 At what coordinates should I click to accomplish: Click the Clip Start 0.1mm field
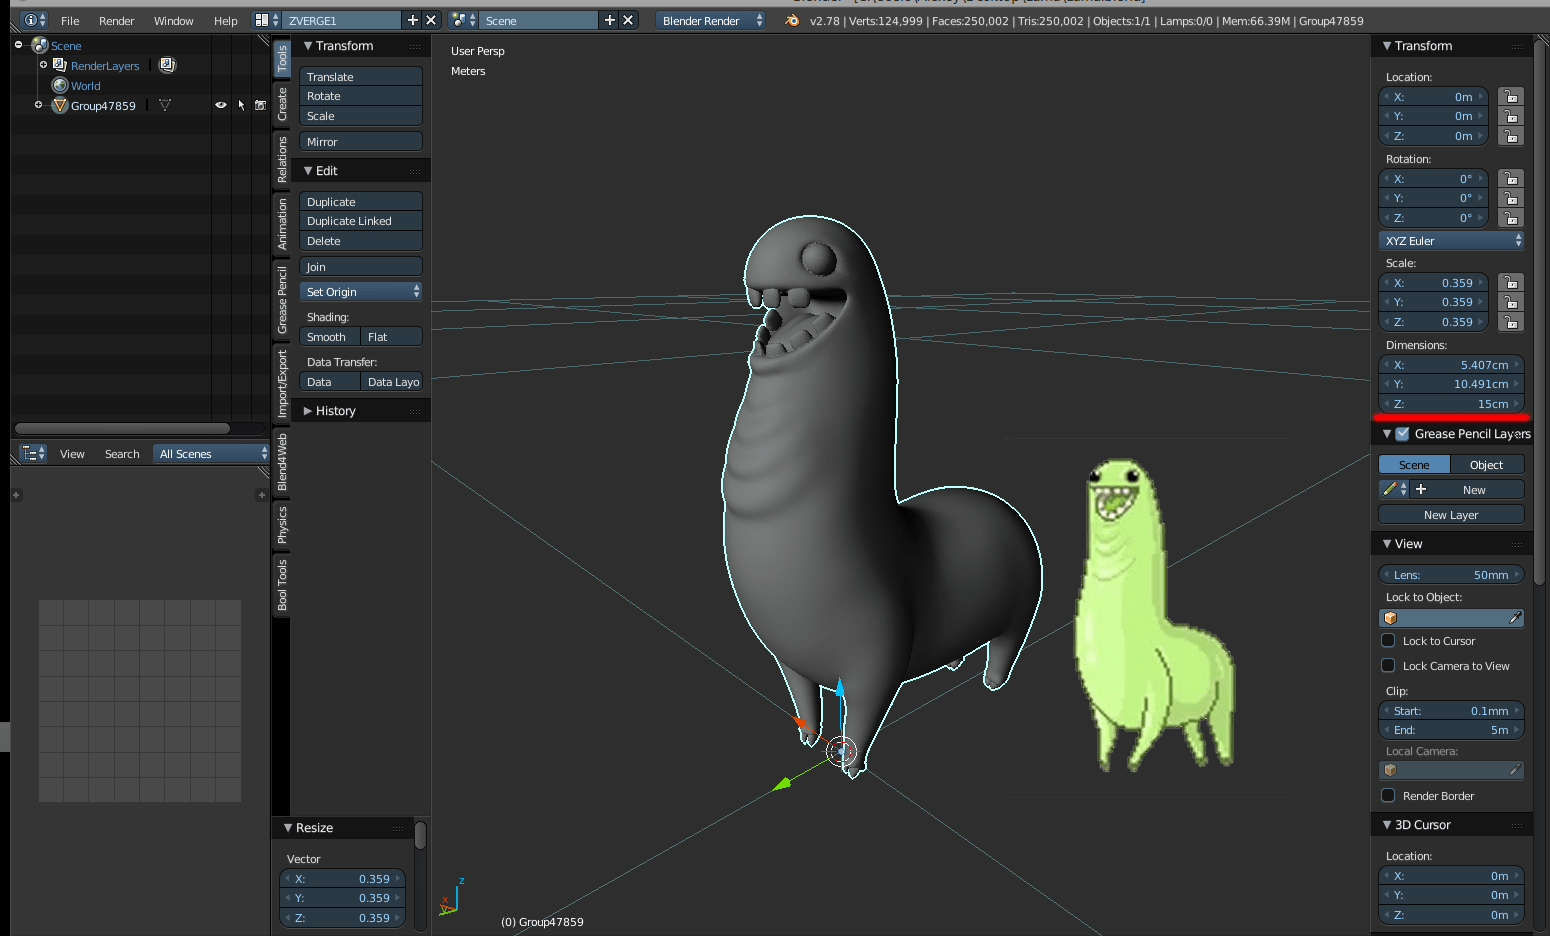(x=1451, y=710)
